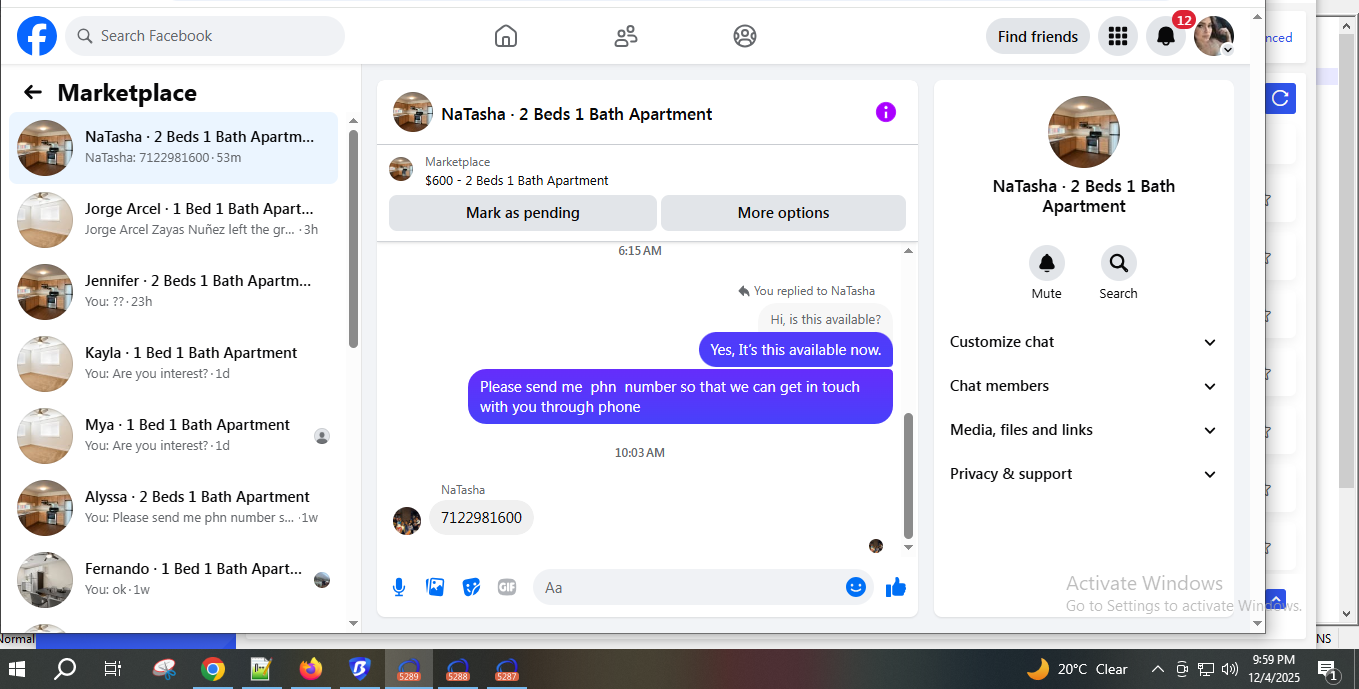Select Kayla 1 Bed conversation
The image size is (1359, 689).
click(174, 364)
